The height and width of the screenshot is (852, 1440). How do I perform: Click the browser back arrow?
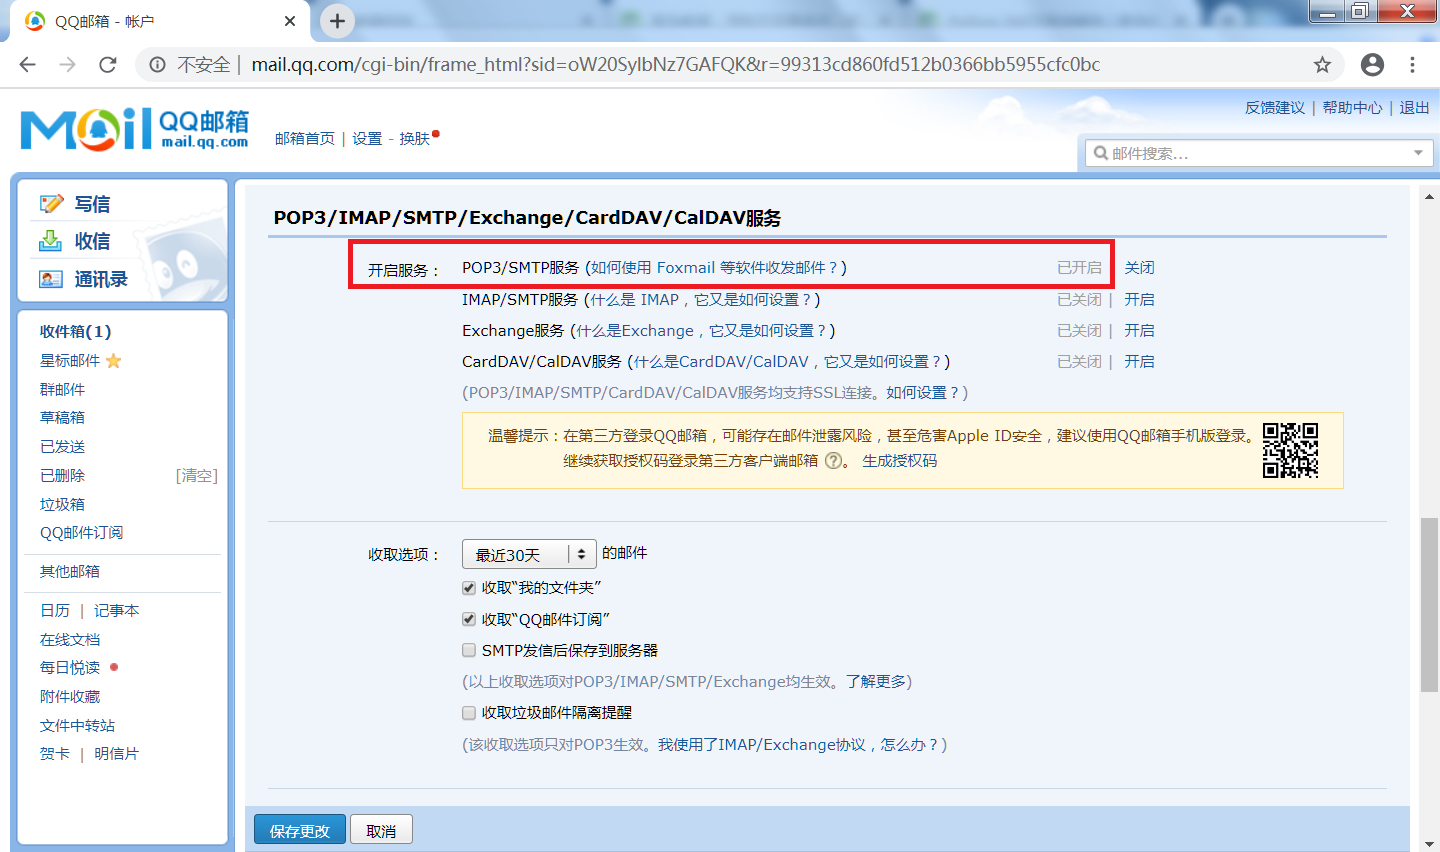(x=27, y=64)
